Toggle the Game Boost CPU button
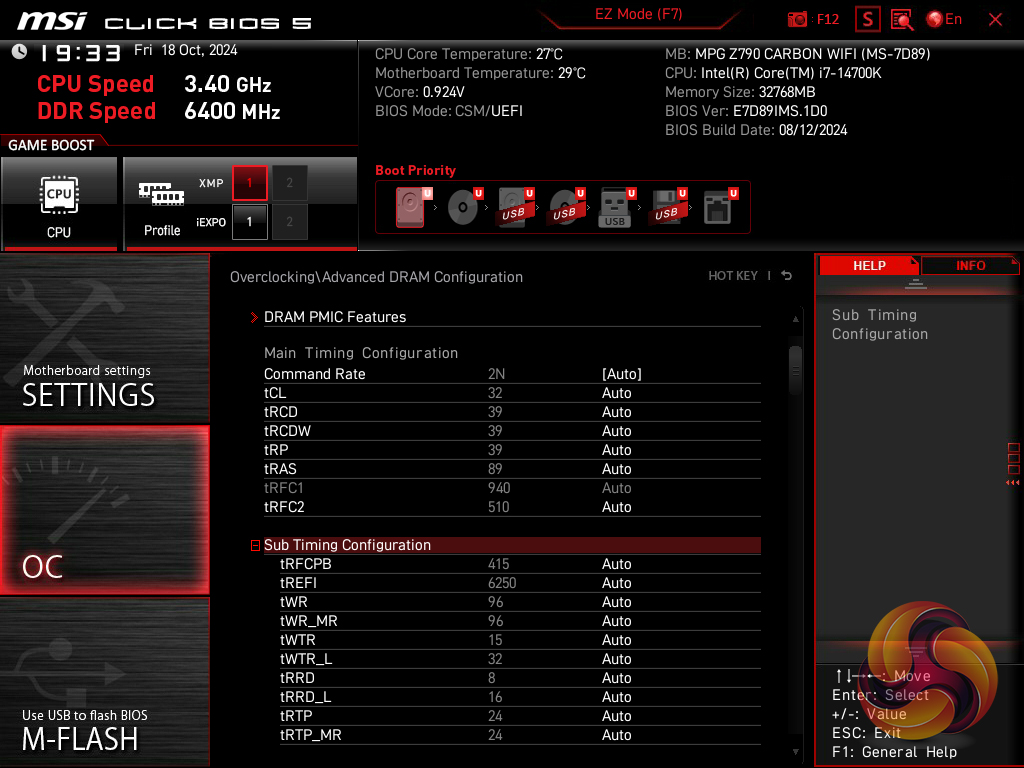Viewport: 1024px width, 768px height. coord(59,203)
